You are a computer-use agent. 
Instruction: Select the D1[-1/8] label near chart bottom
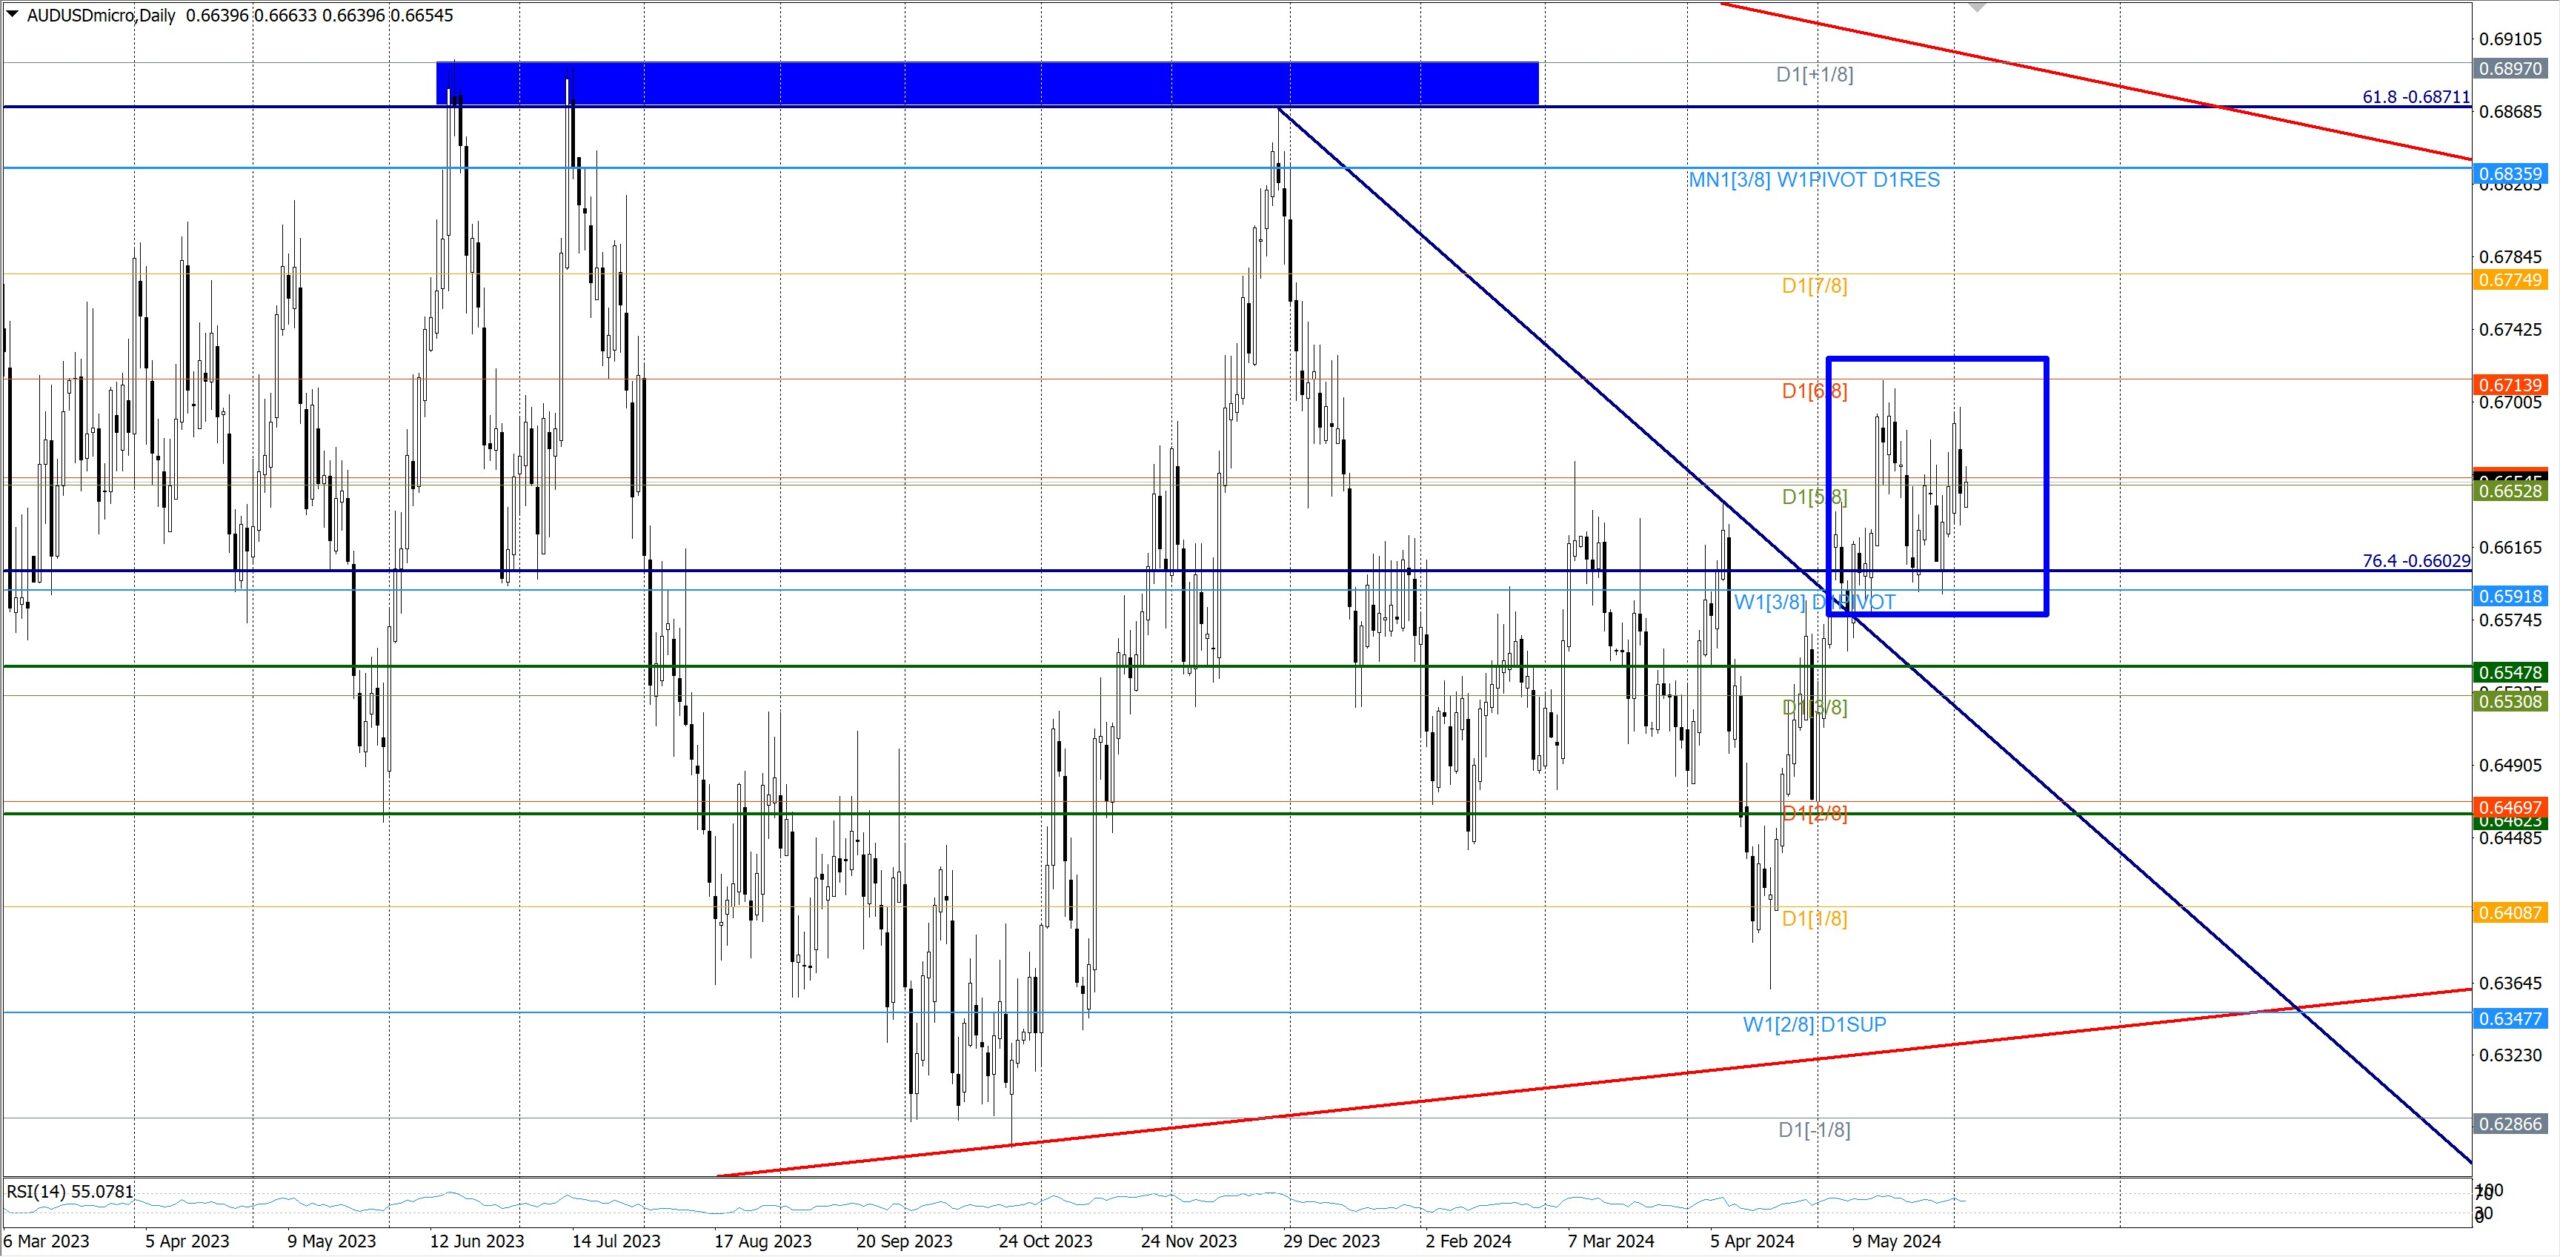click(1814, 1130)
